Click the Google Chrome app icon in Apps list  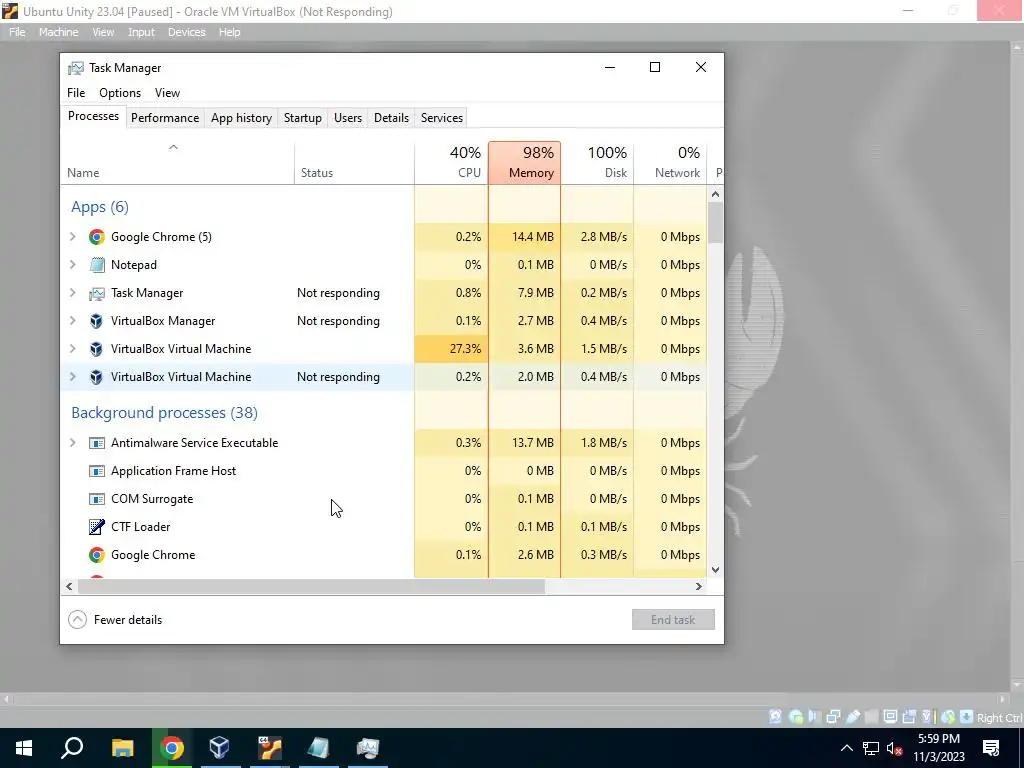[x=97, y=237]
